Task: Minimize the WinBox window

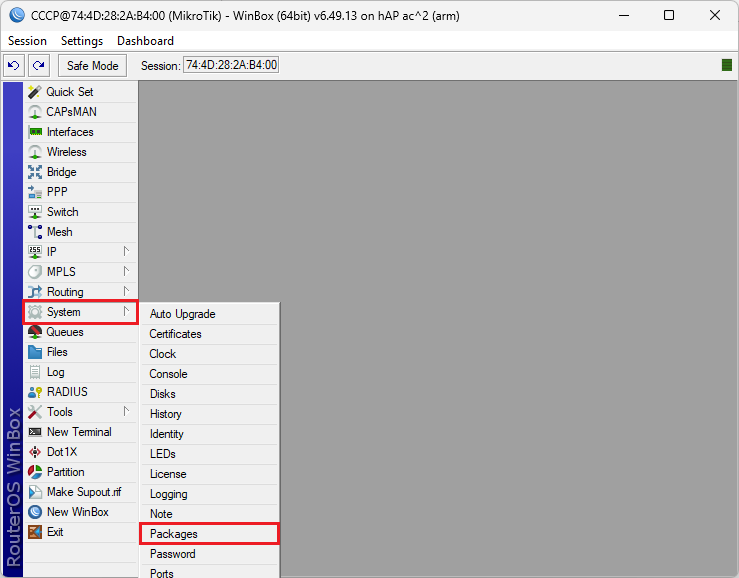Action: (x=624, y=16)
